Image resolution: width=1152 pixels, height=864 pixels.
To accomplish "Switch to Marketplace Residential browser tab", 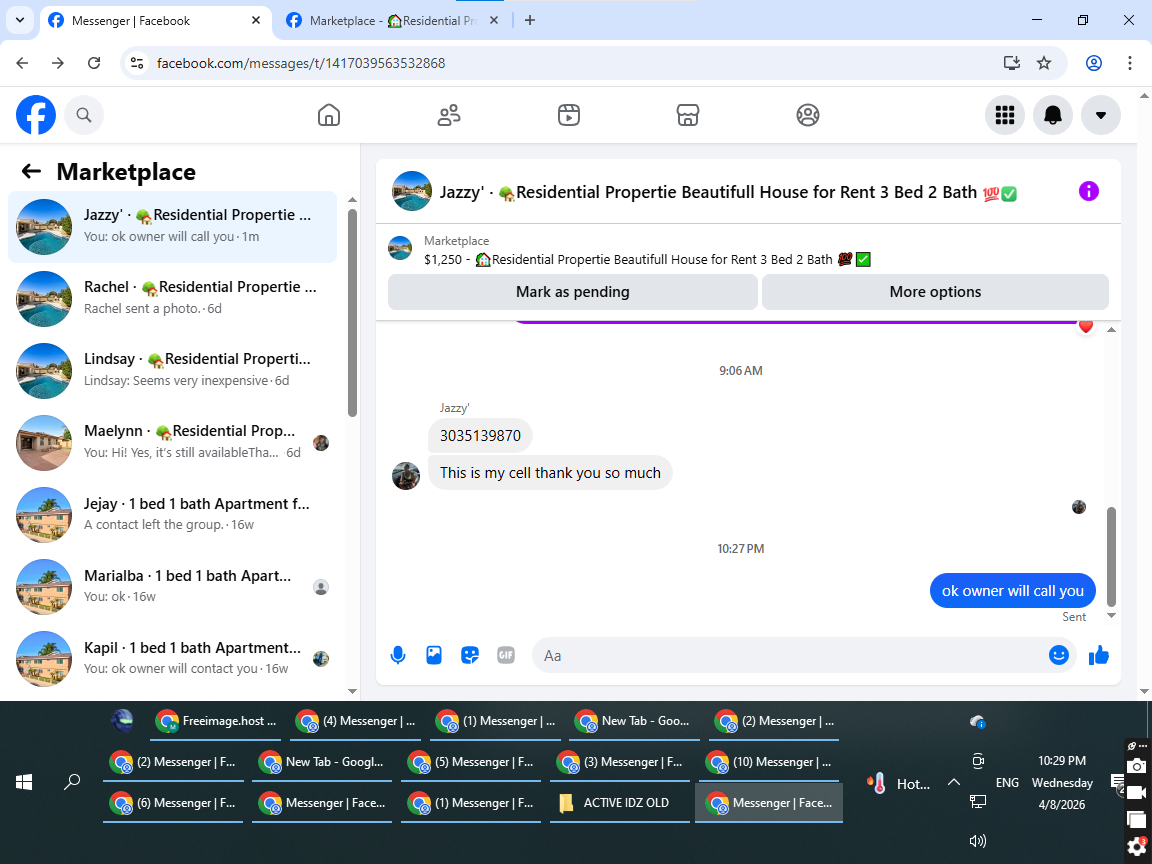I will (393, 21).
